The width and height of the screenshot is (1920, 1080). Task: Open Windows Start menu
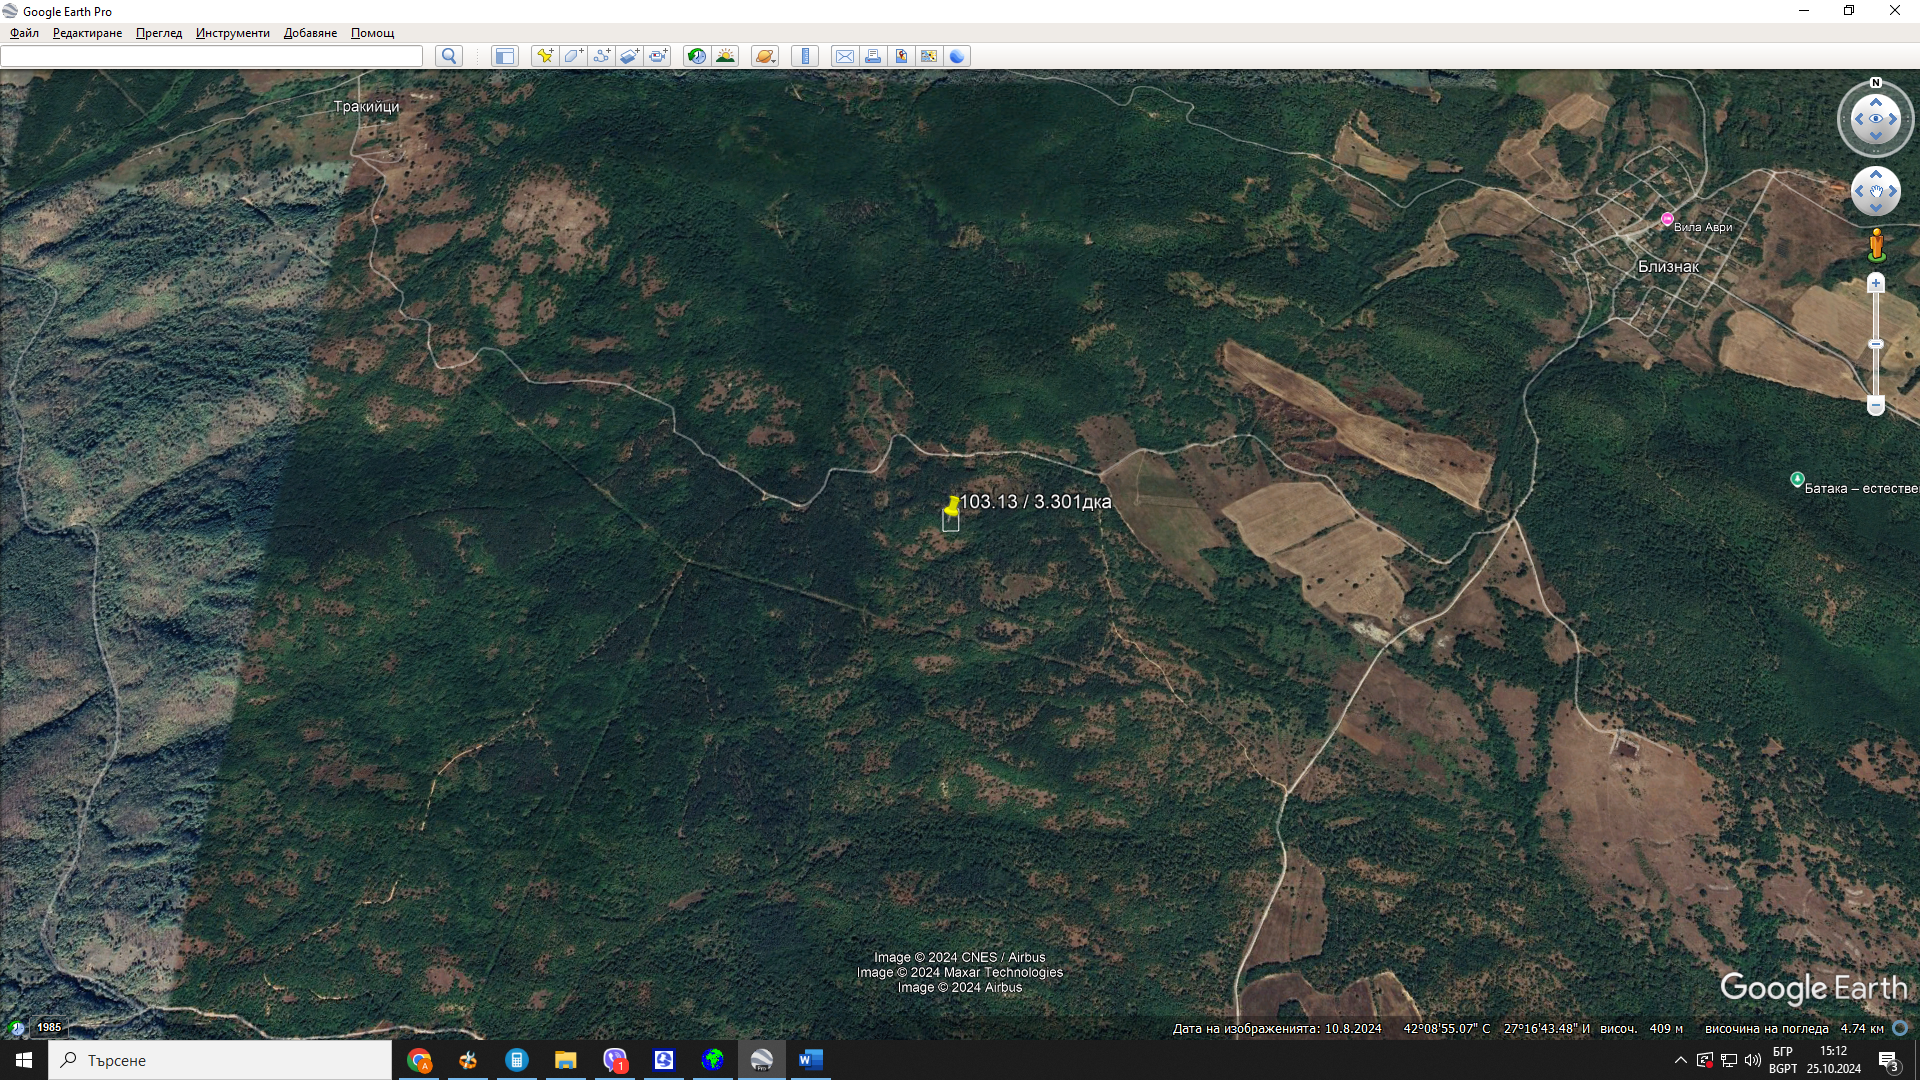[24, 1060]
